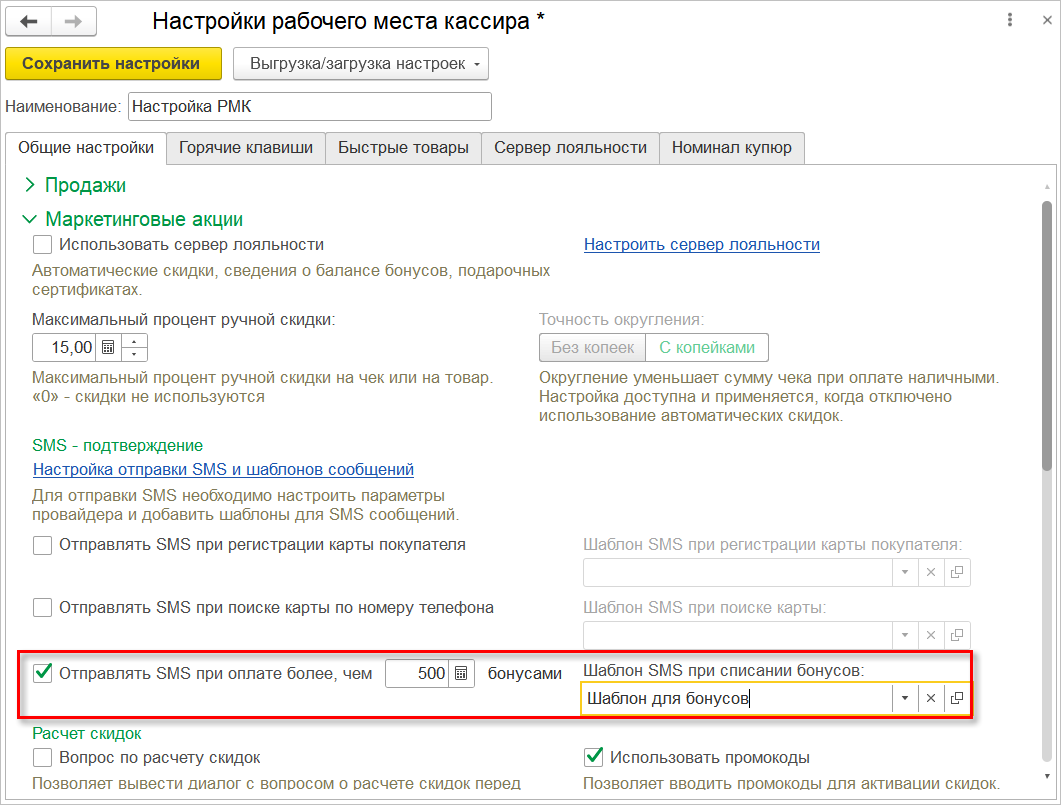
Task: Open calculator for maximum manual discount percent
Action: 108,348
